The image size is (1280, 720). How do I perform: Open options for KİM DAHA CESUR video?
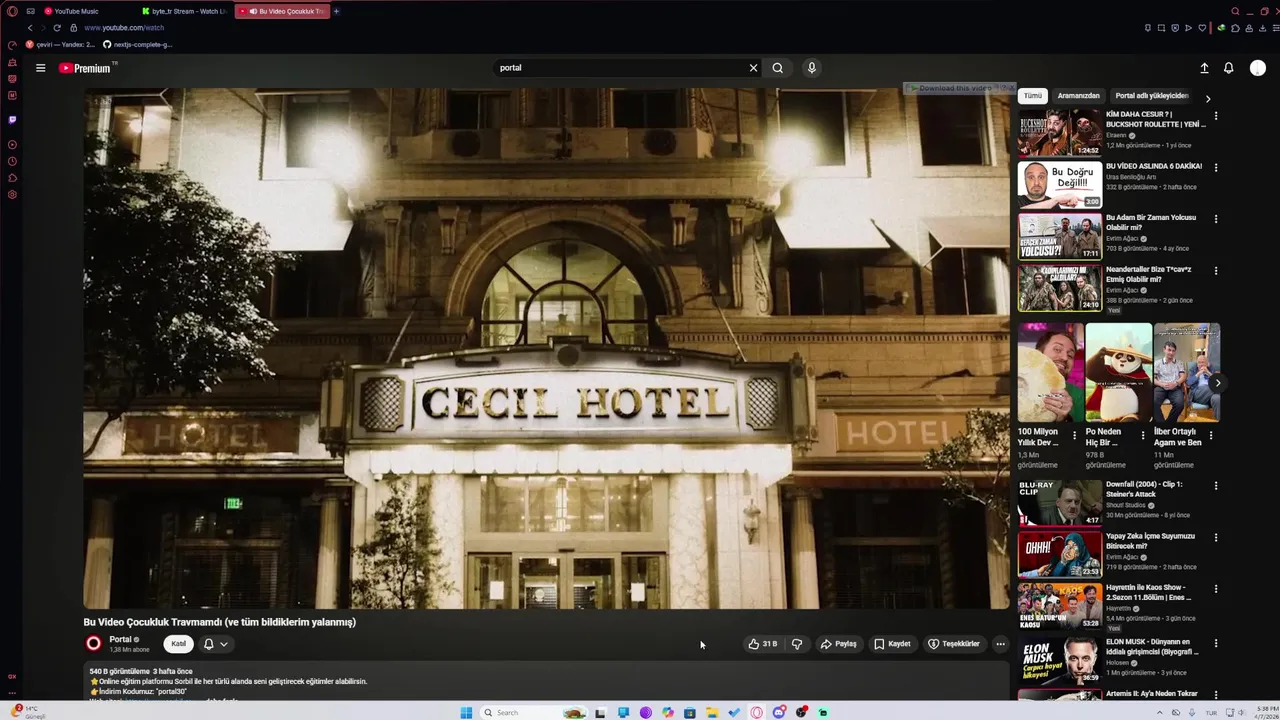(1216, 117)
